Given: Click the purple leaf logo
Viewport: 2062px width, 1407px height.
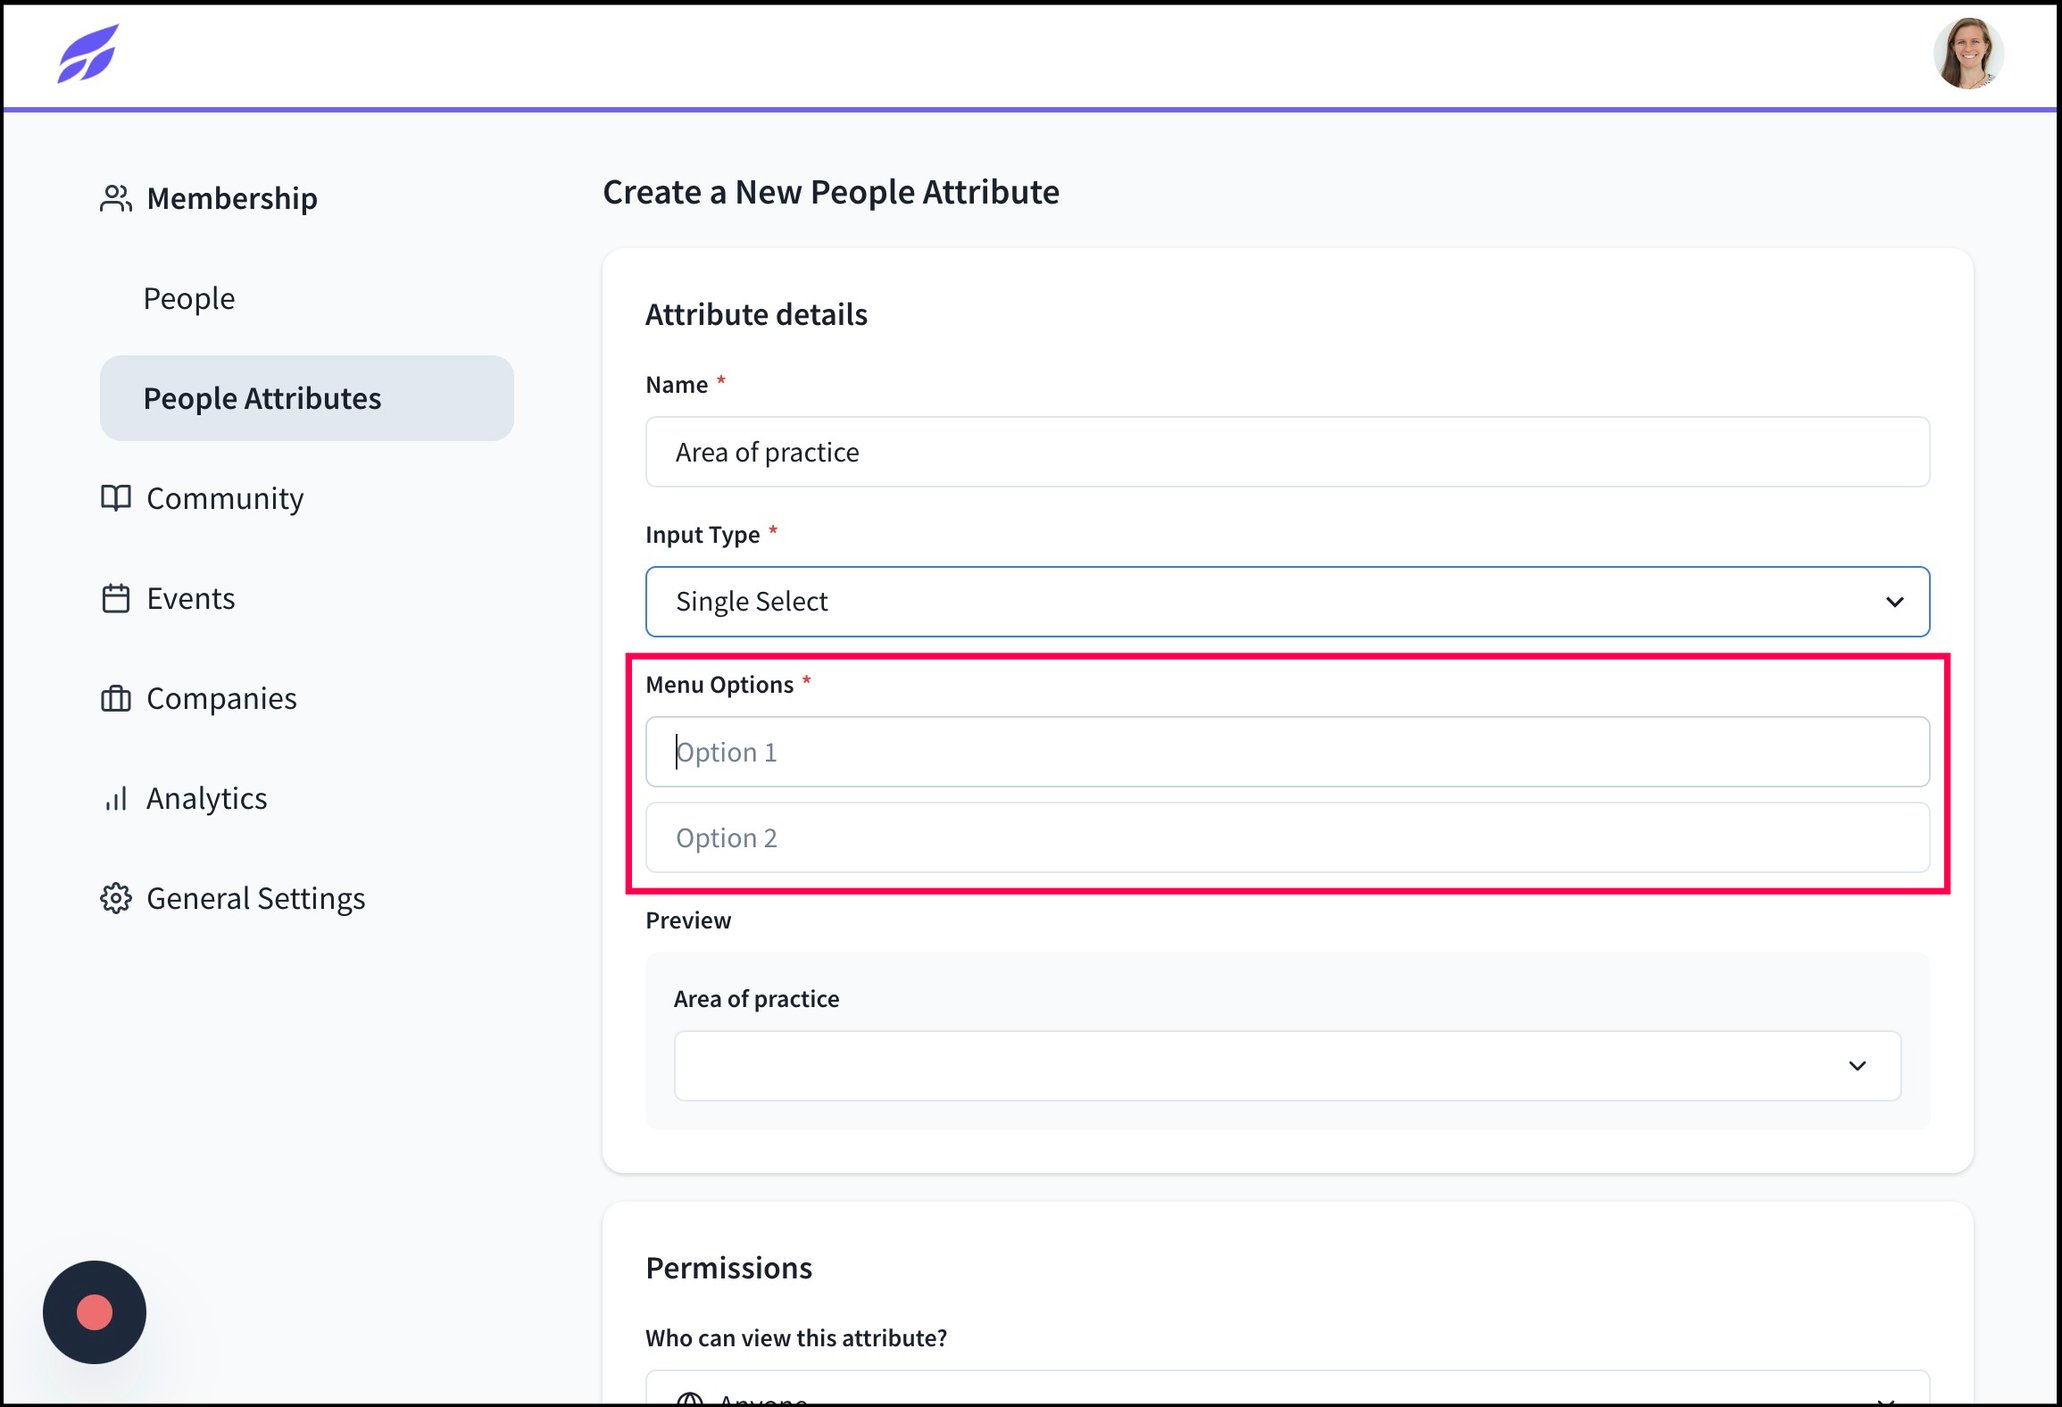Looking at the screenshot, I should tap(88, 54).
